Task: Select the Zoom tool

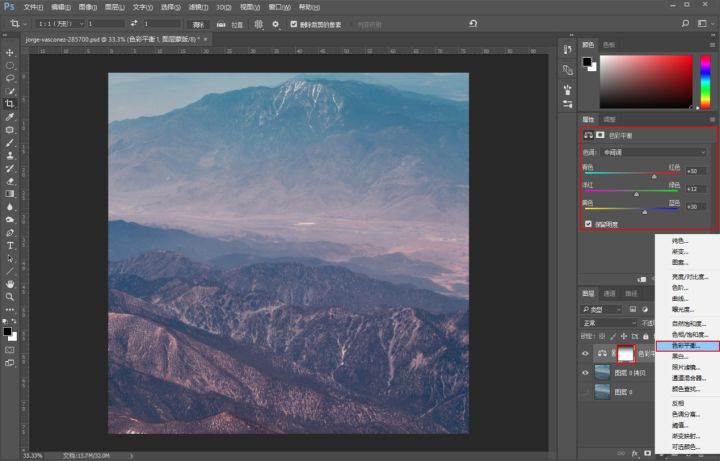Action: coord(10,297)
